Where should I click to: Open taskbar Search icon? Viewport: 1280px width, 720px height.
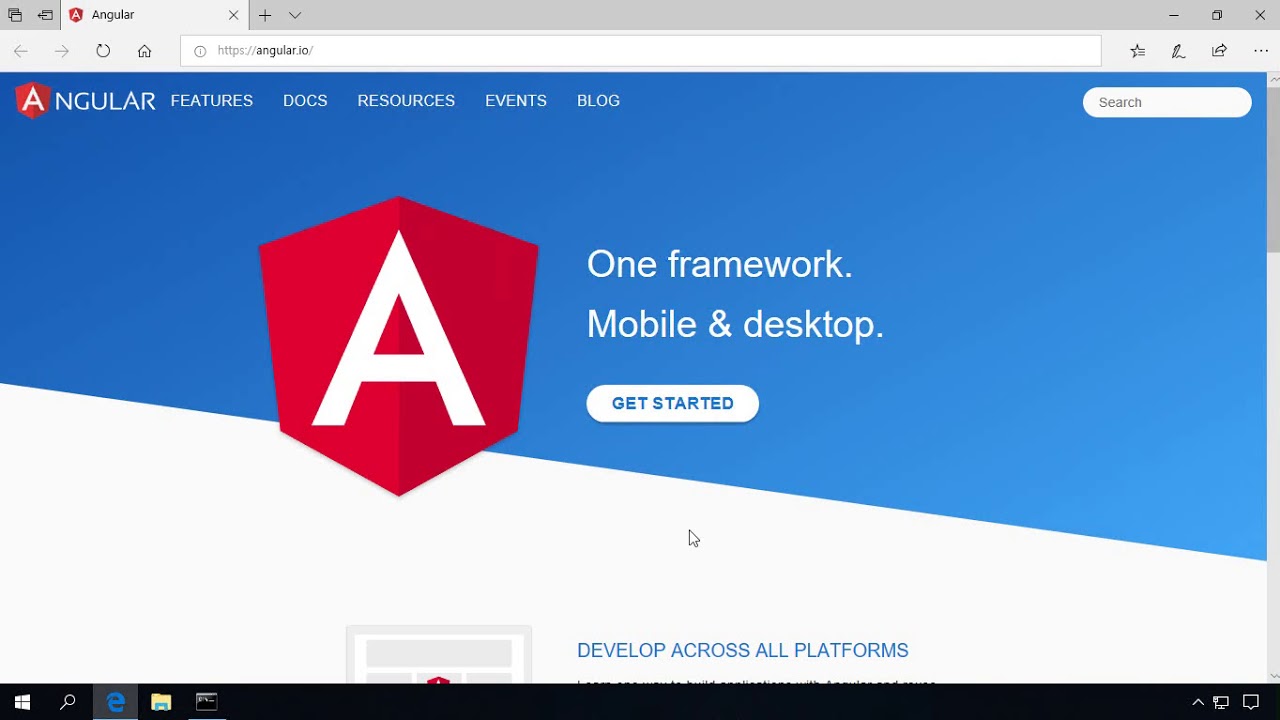[x=68, y=702]
